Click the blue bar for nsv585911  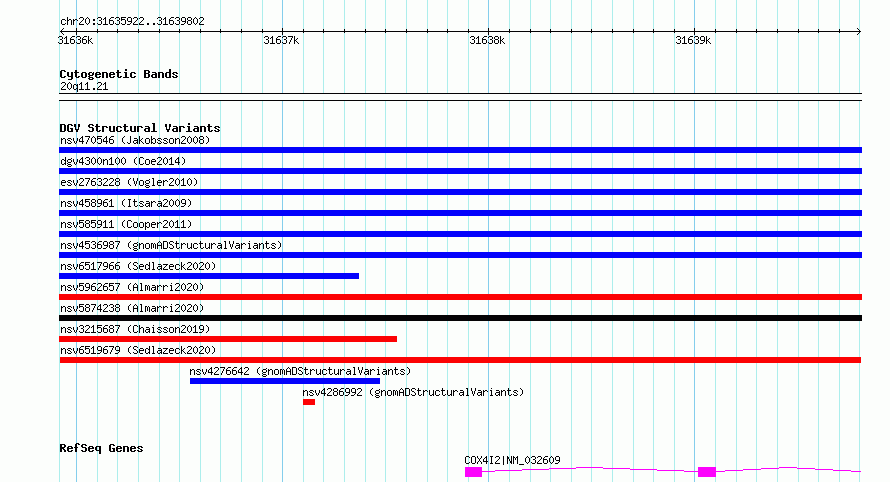point(460,234)
